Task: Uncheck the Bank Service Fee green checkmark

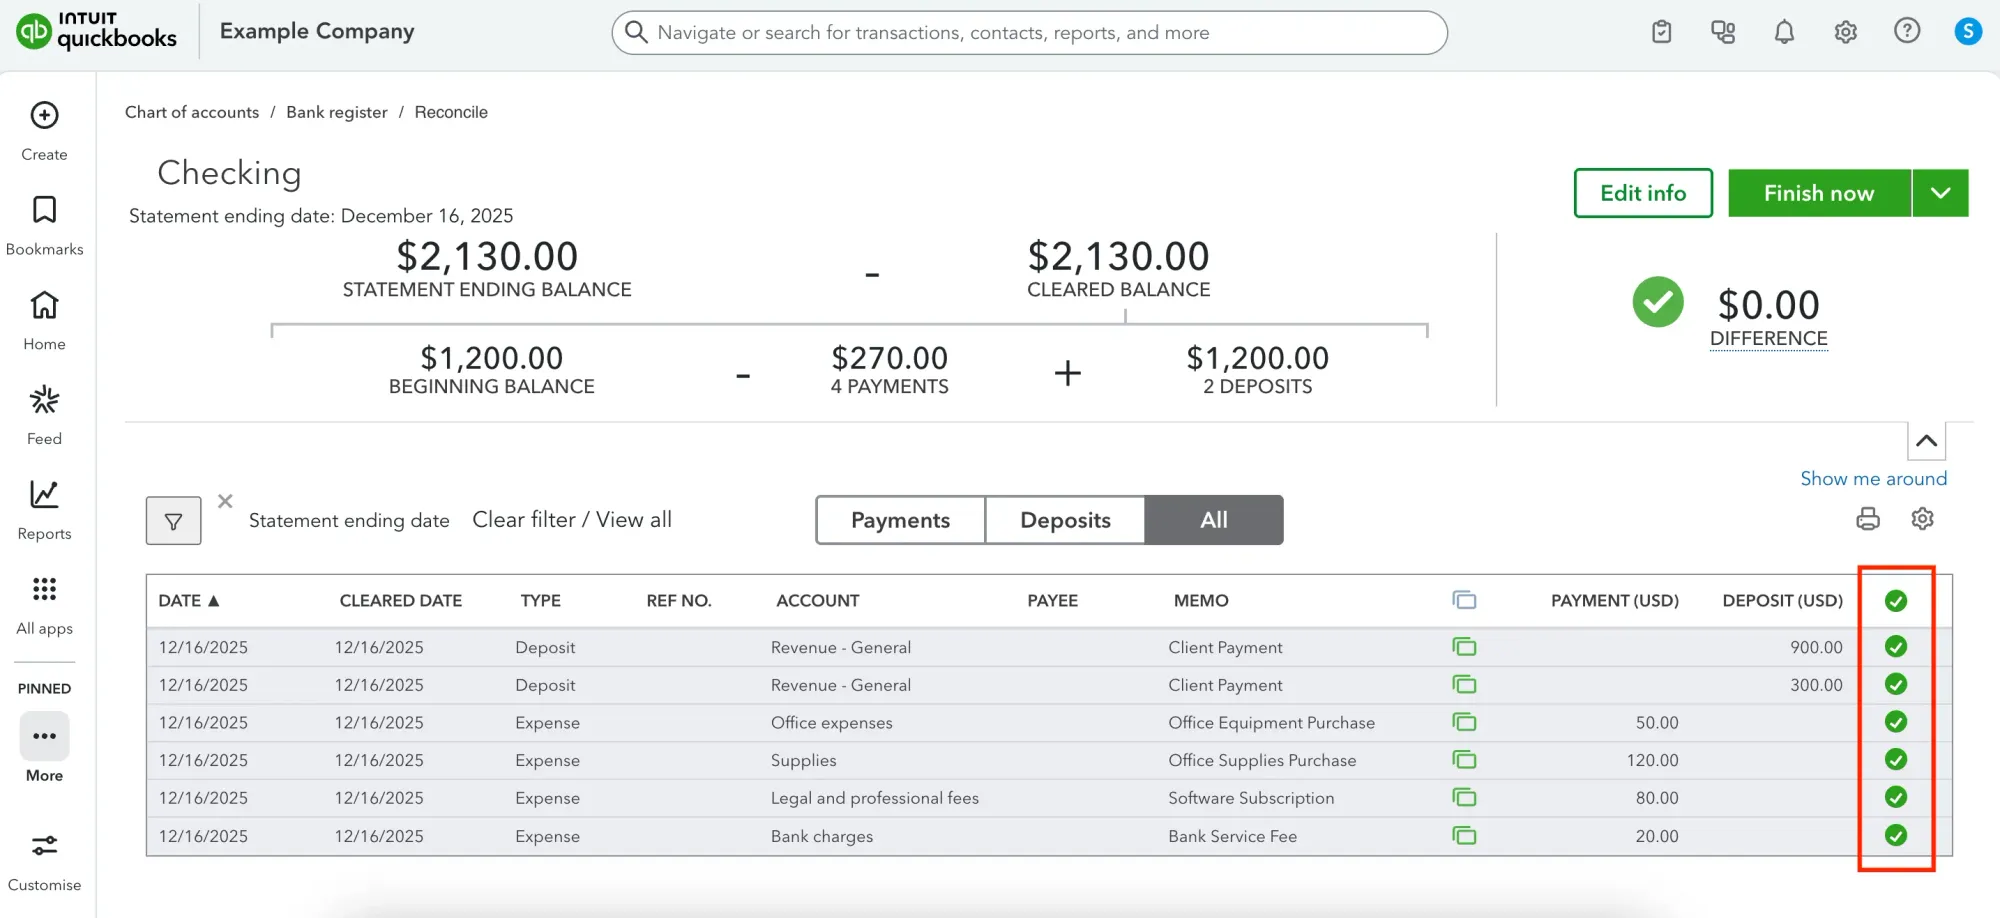Action: pyautogui.click(x=1896, y=835)
